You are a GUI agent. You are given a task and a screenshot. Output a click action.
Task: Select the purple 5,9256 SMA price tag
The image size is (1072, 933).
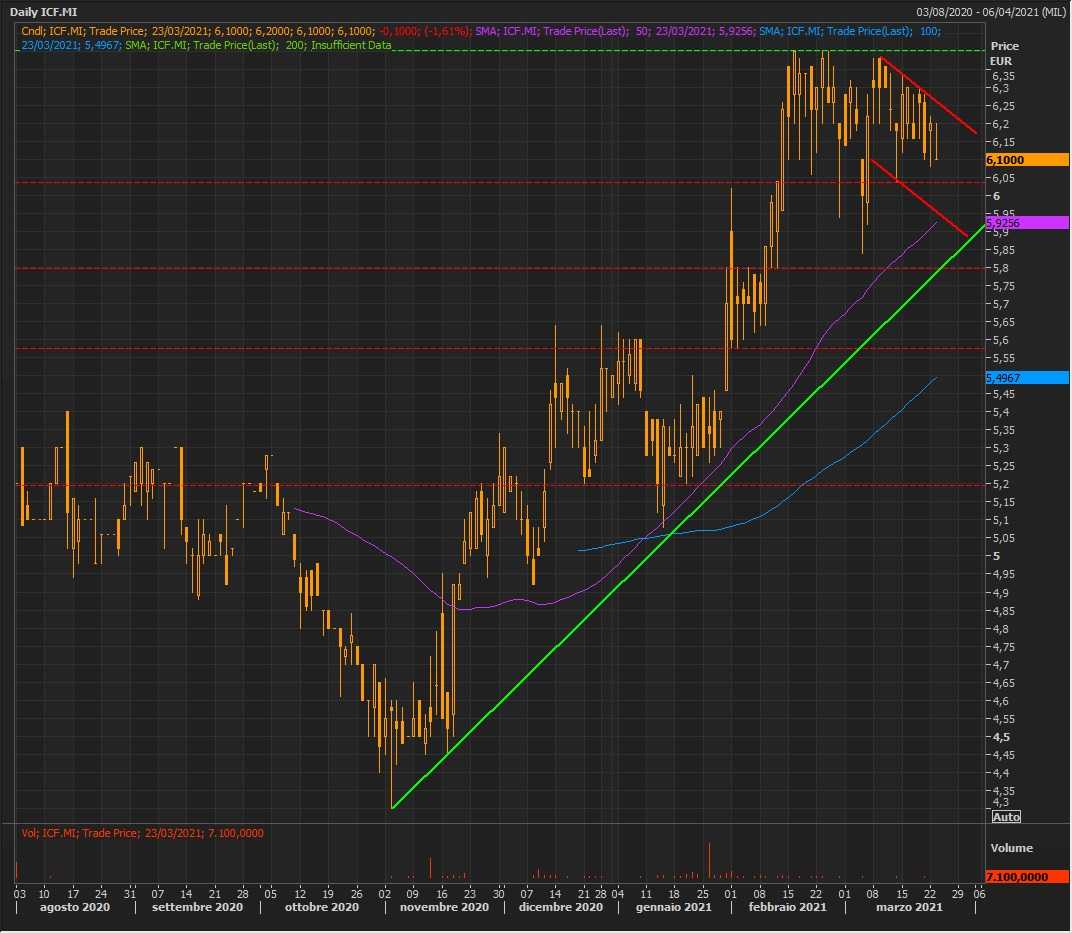point(1026,223)
